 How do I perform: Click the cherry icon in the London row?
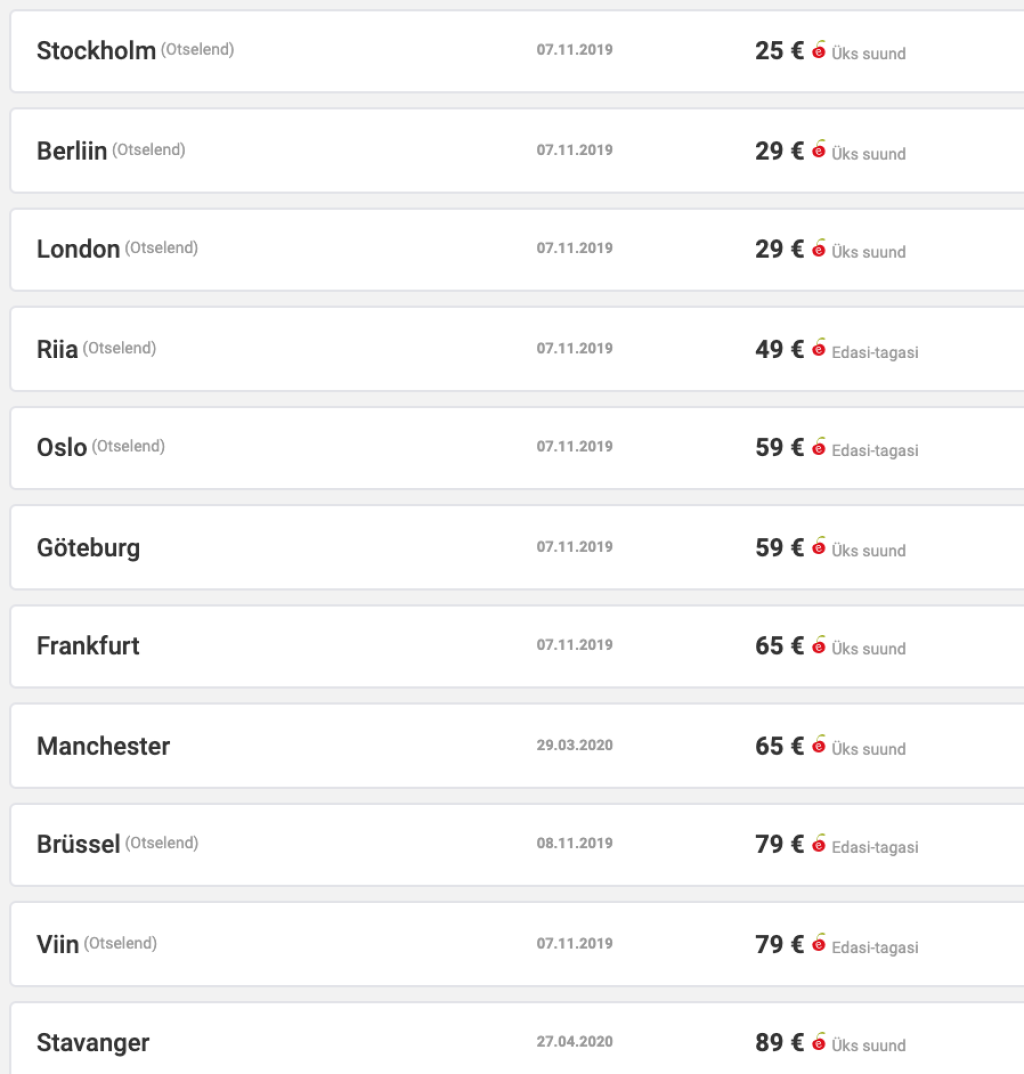tap(819, 249)
